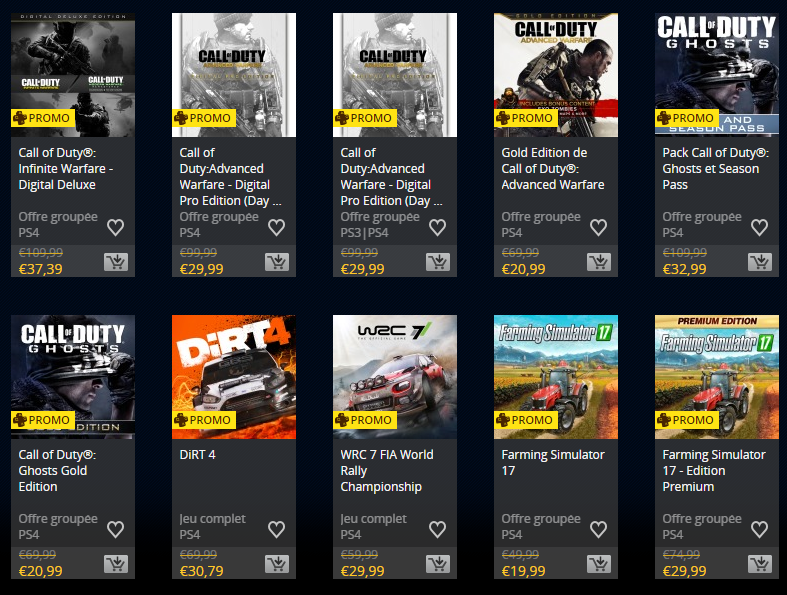Add Farming Simulator 17 Edition Premium to cart

pyautogui.click(x=760, y=564)
